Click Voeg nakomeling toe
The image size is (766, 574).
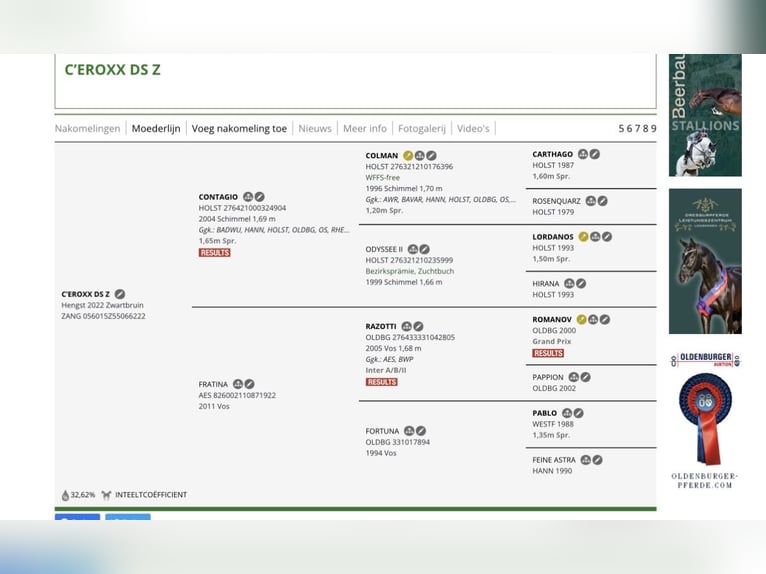(x=239, y=129)
